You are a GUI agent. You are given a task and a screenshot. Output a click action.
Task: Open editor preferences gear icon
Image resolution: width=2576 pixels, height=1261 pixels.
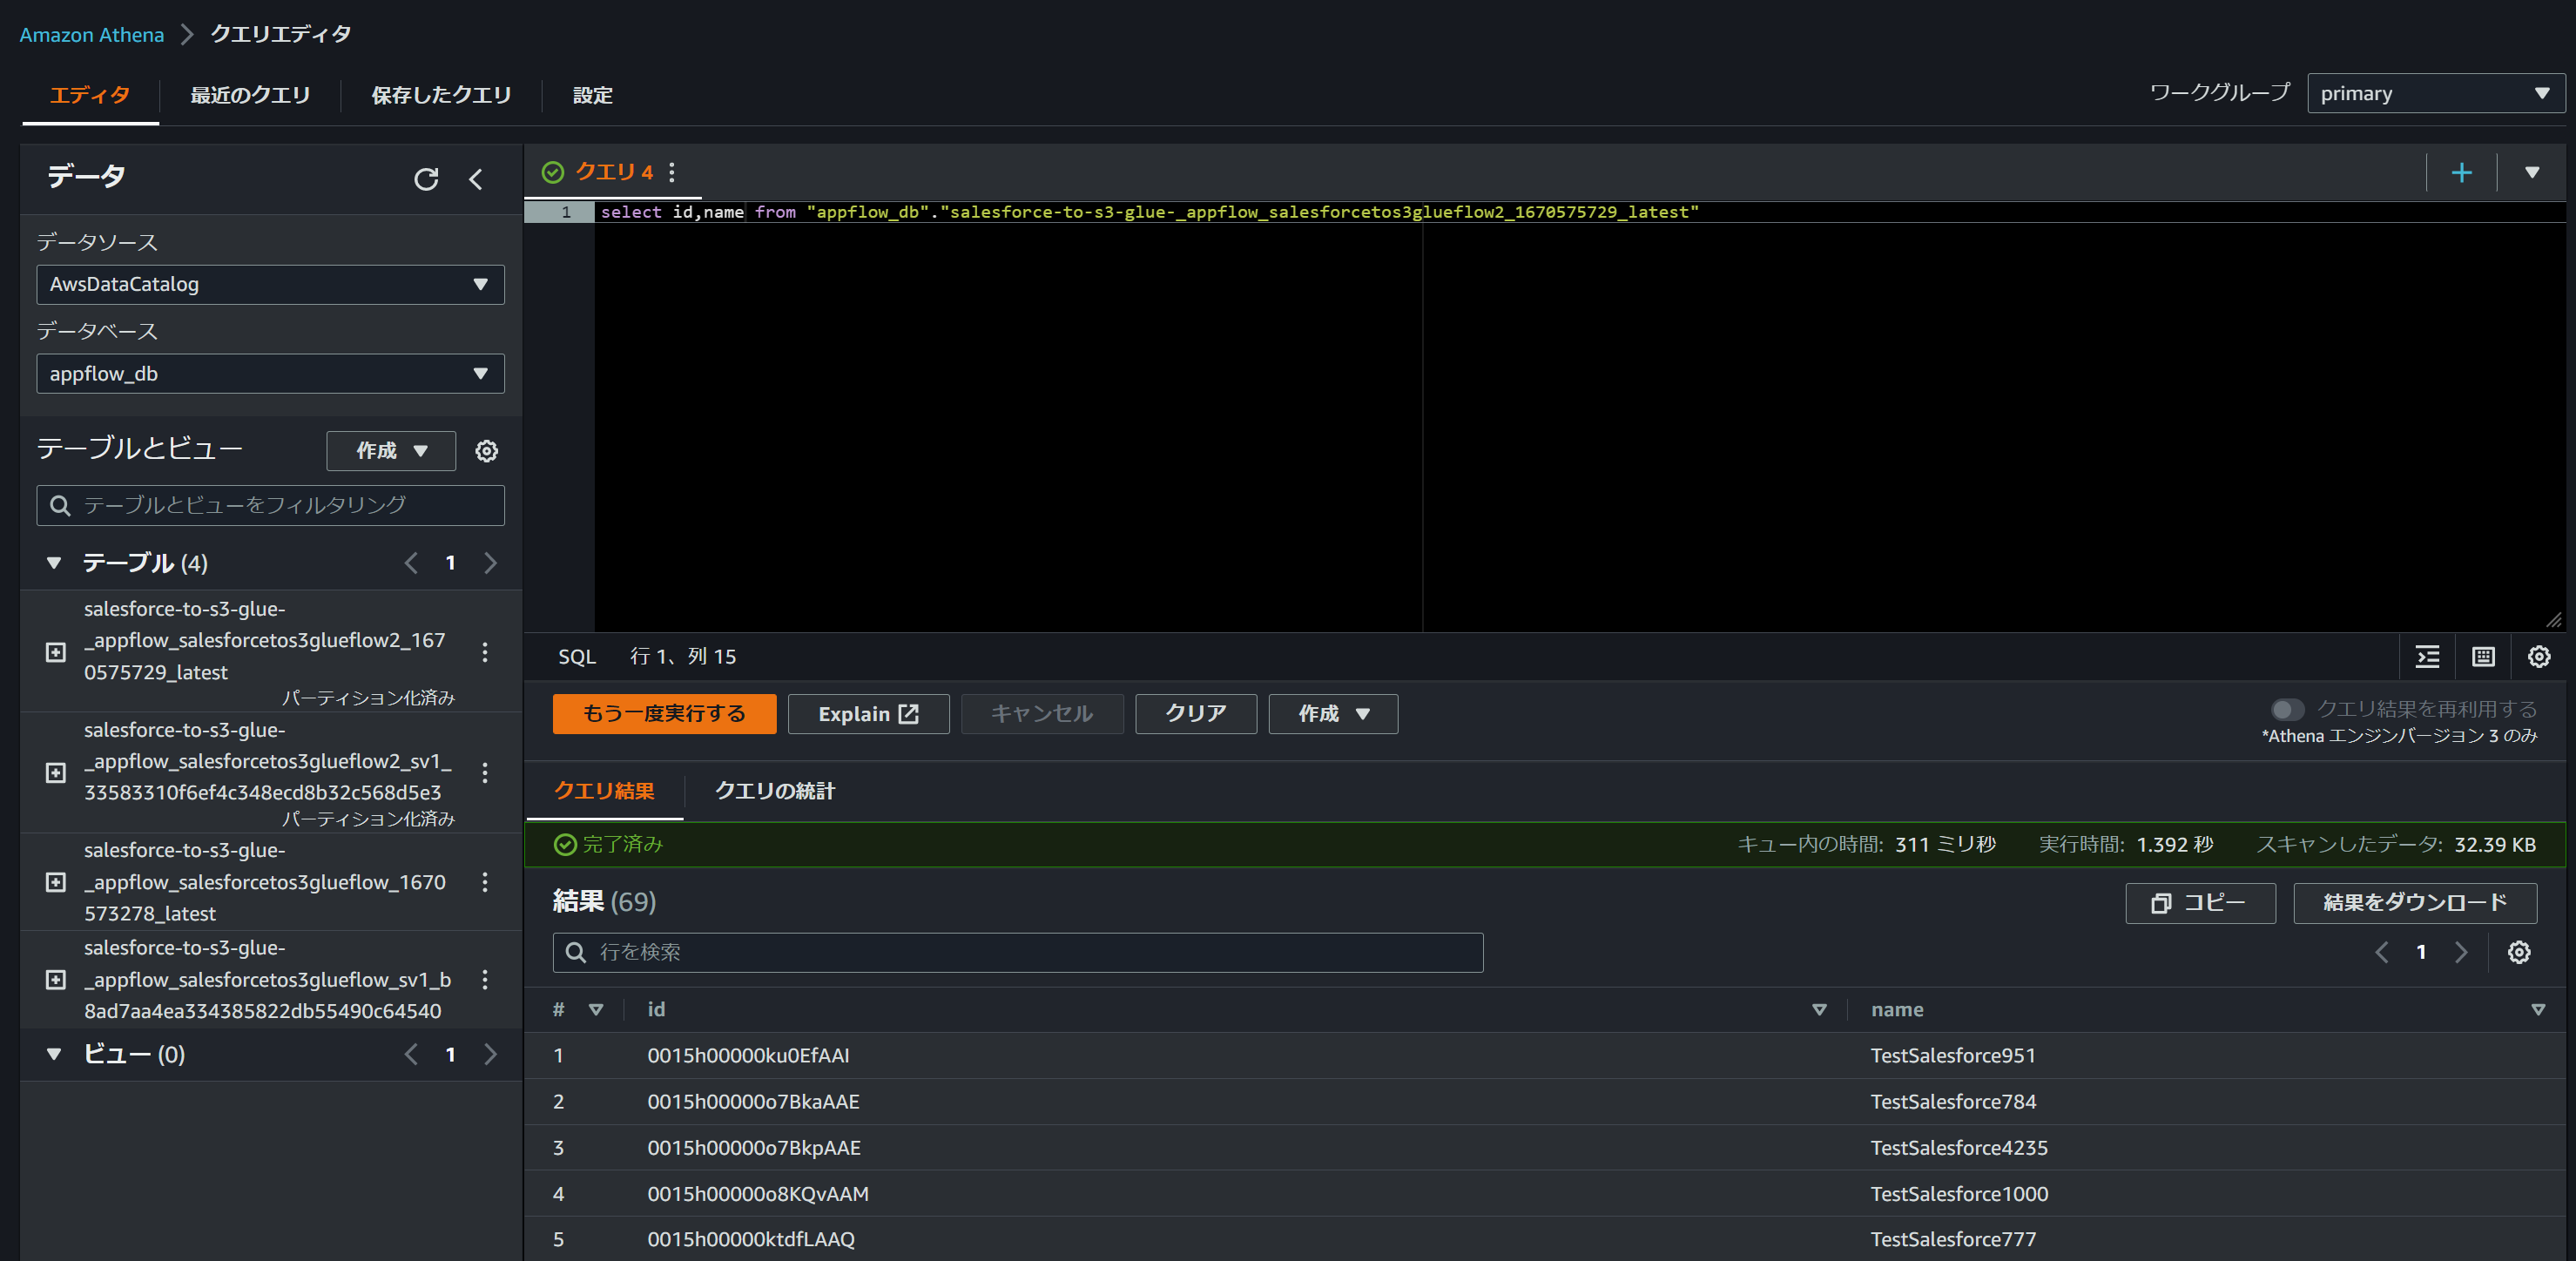point(2538,656)
